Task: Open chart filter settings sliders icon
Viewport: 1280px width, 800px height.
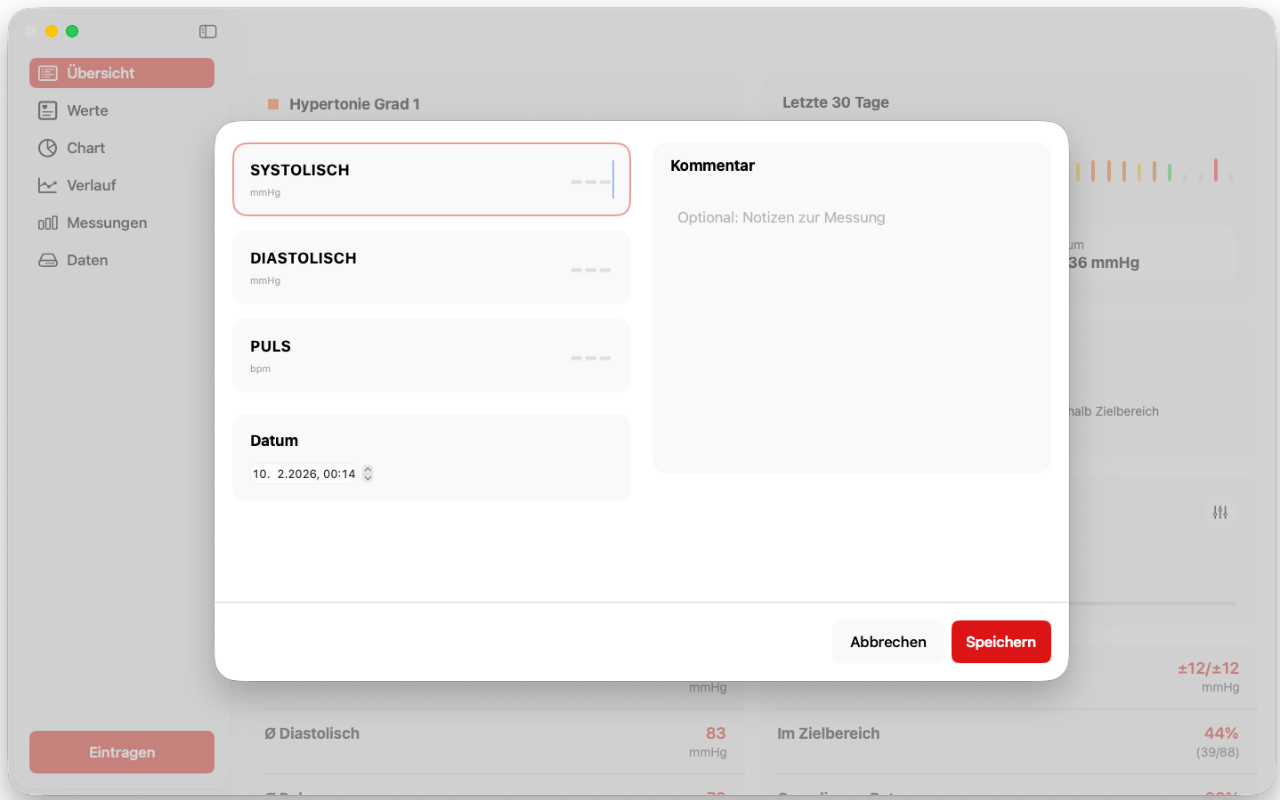Action: 1220,512
